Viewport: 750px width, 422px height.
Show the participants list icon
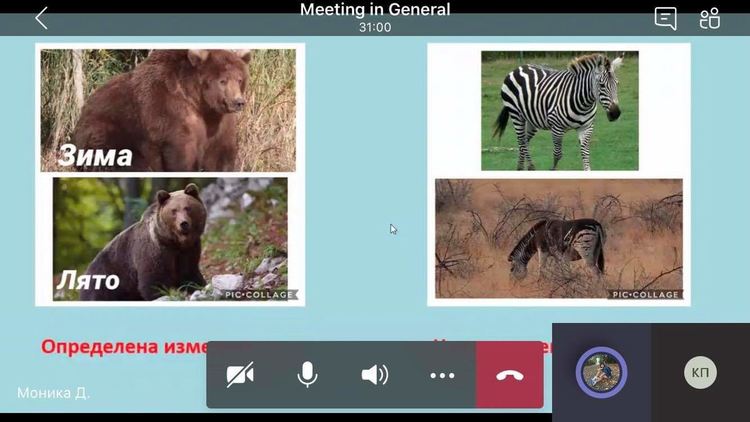(710, 18)
